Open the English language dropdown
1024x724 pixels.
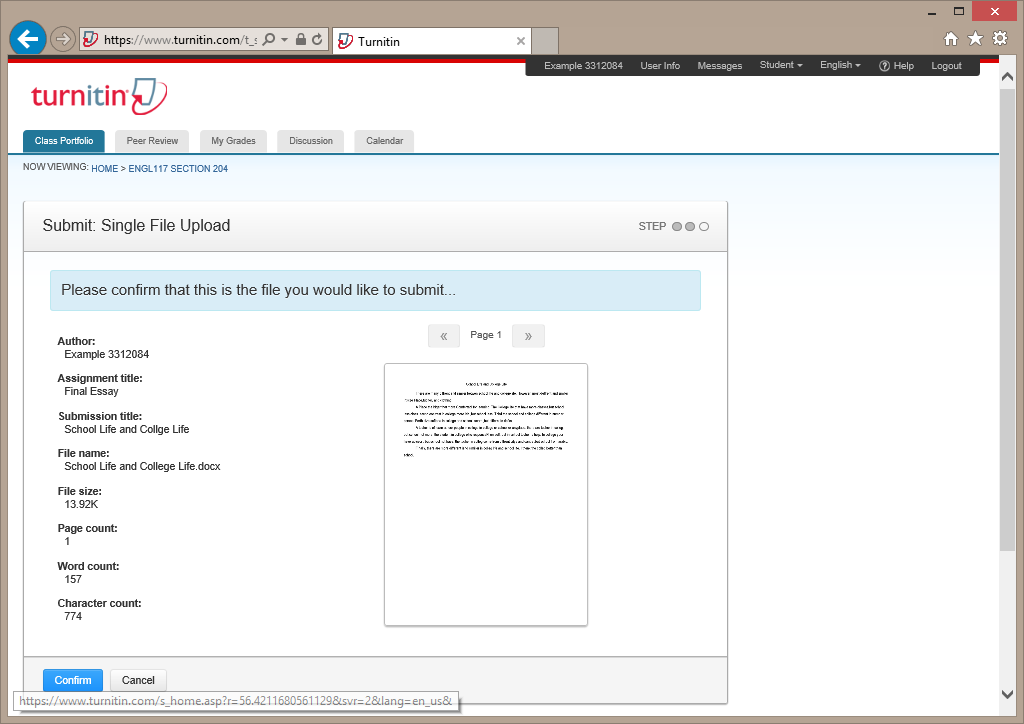pos(840,65)
